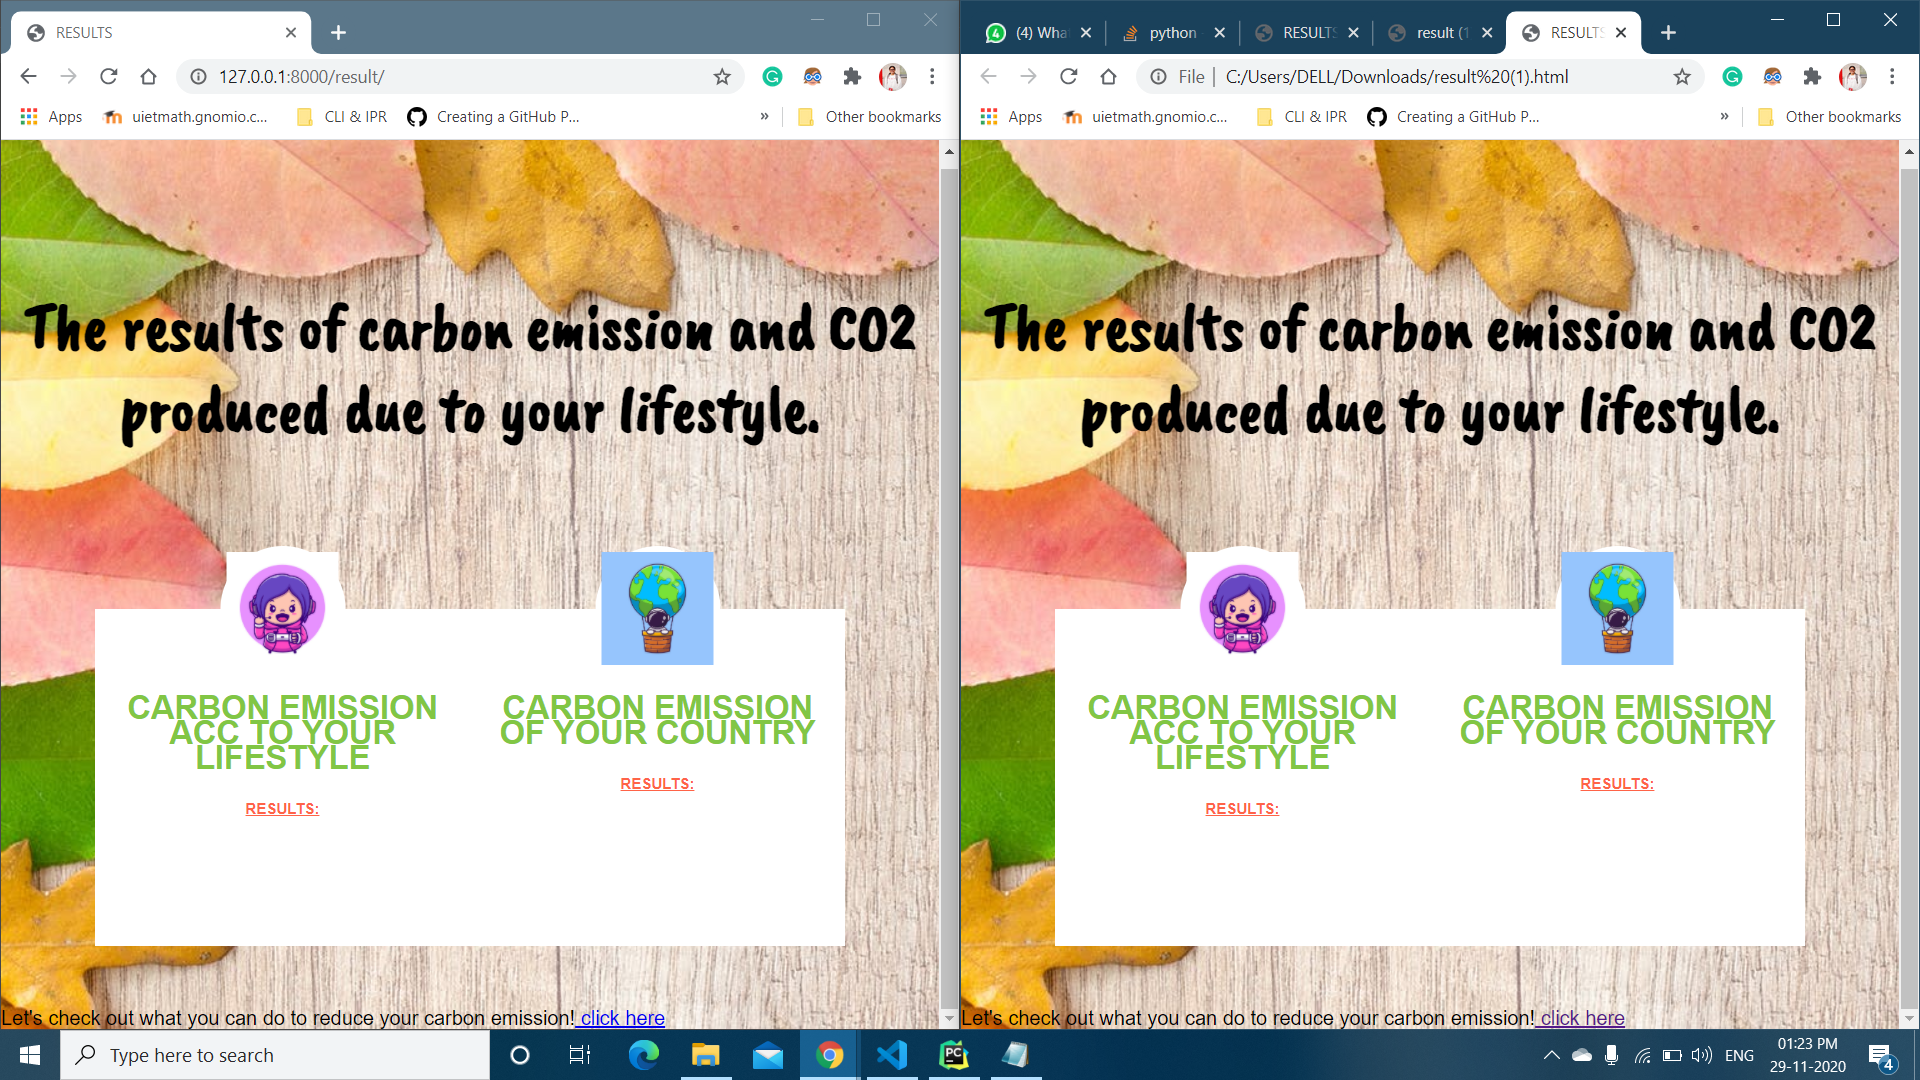Open the Creating a GitHub P... bookmark in the right browser
This screenshot has height=1080, width=1920.
coord(1454,116)
